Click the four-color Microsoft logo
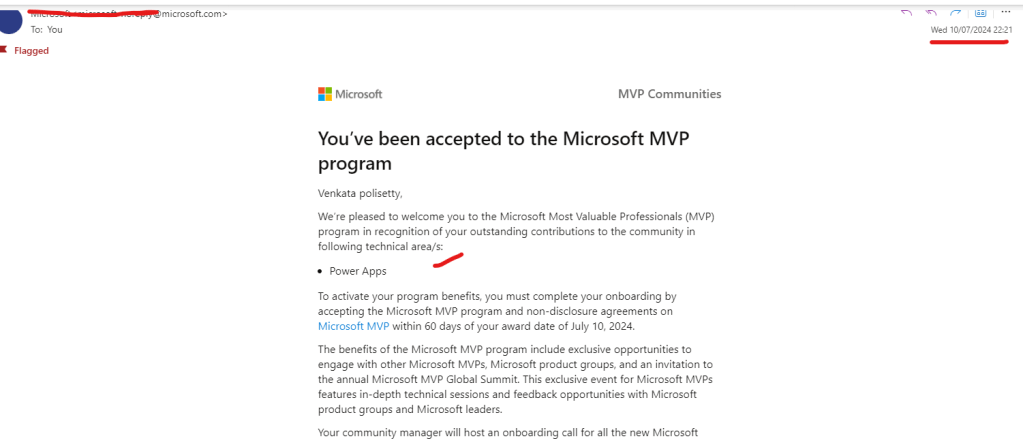Viewport: 1023px width, 443px height. tap(324, 94)
